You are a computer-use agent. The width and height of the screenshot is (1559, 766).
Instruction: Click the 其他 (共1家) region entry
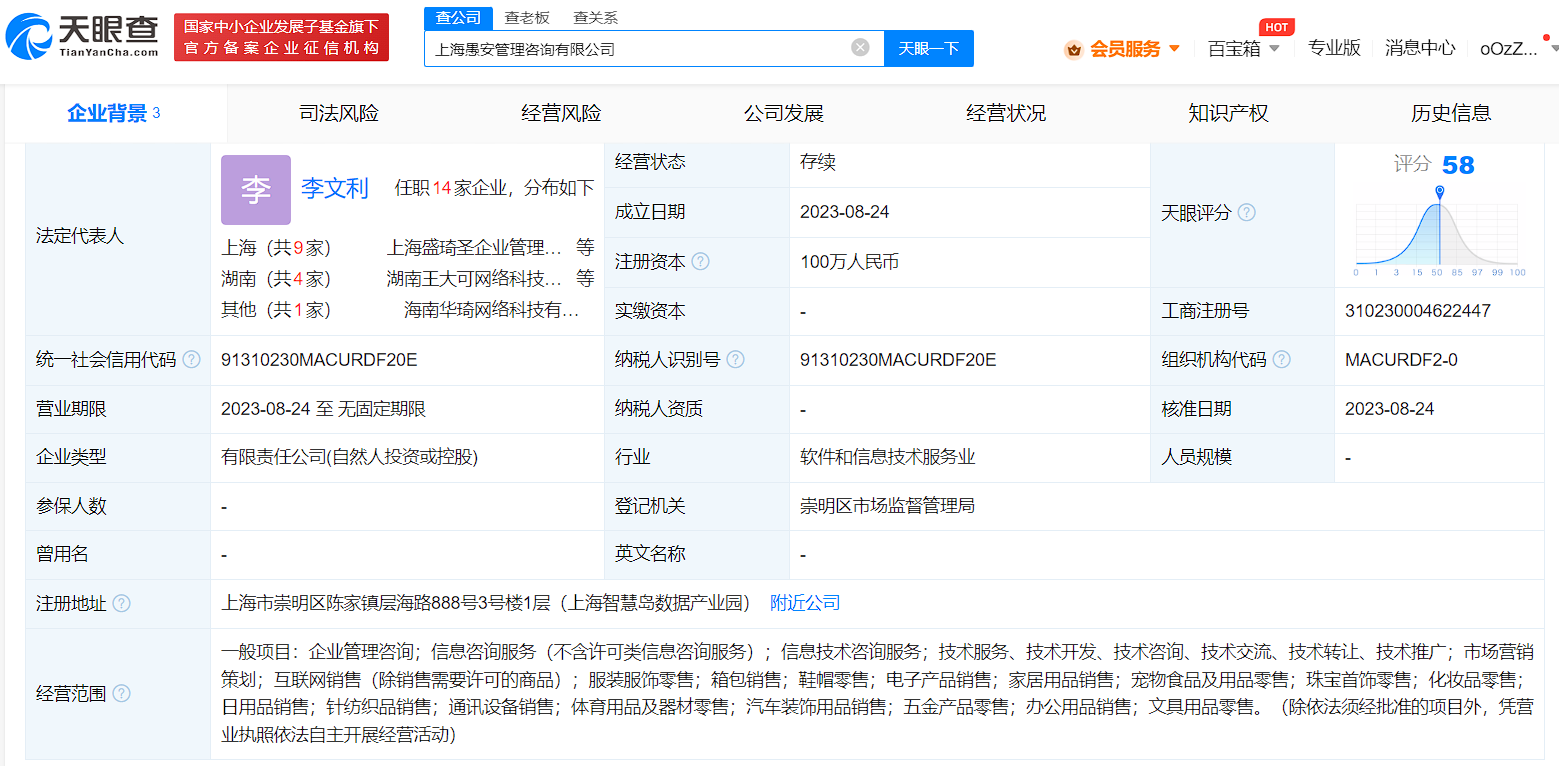(x=276, y=310)
